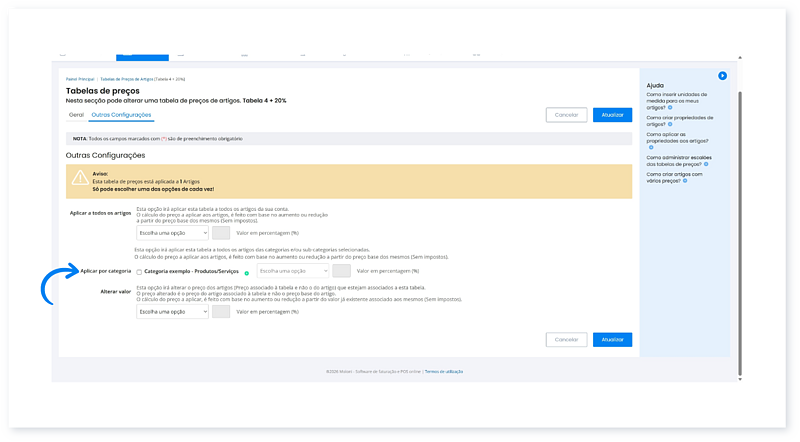Collapse the Ajuda panel with the arrow icon
This screenshot has height=442, width=800.
[722, 76]
